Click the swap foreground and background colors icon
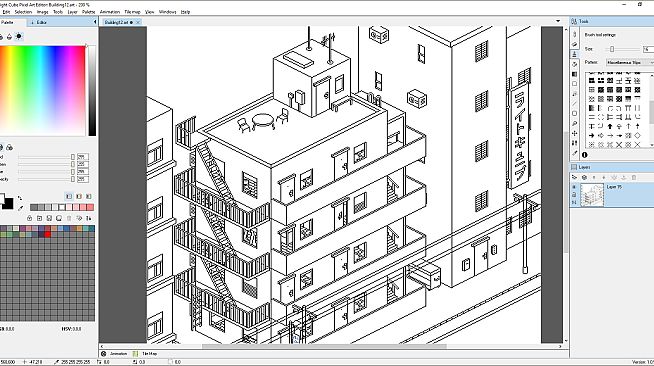 (20, 198)
